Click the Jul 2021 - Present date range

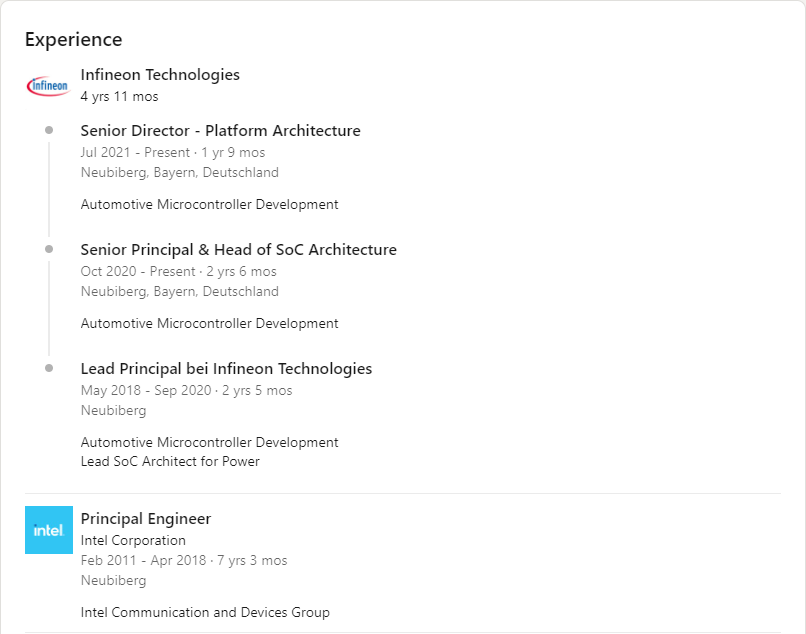pos(135,153)
